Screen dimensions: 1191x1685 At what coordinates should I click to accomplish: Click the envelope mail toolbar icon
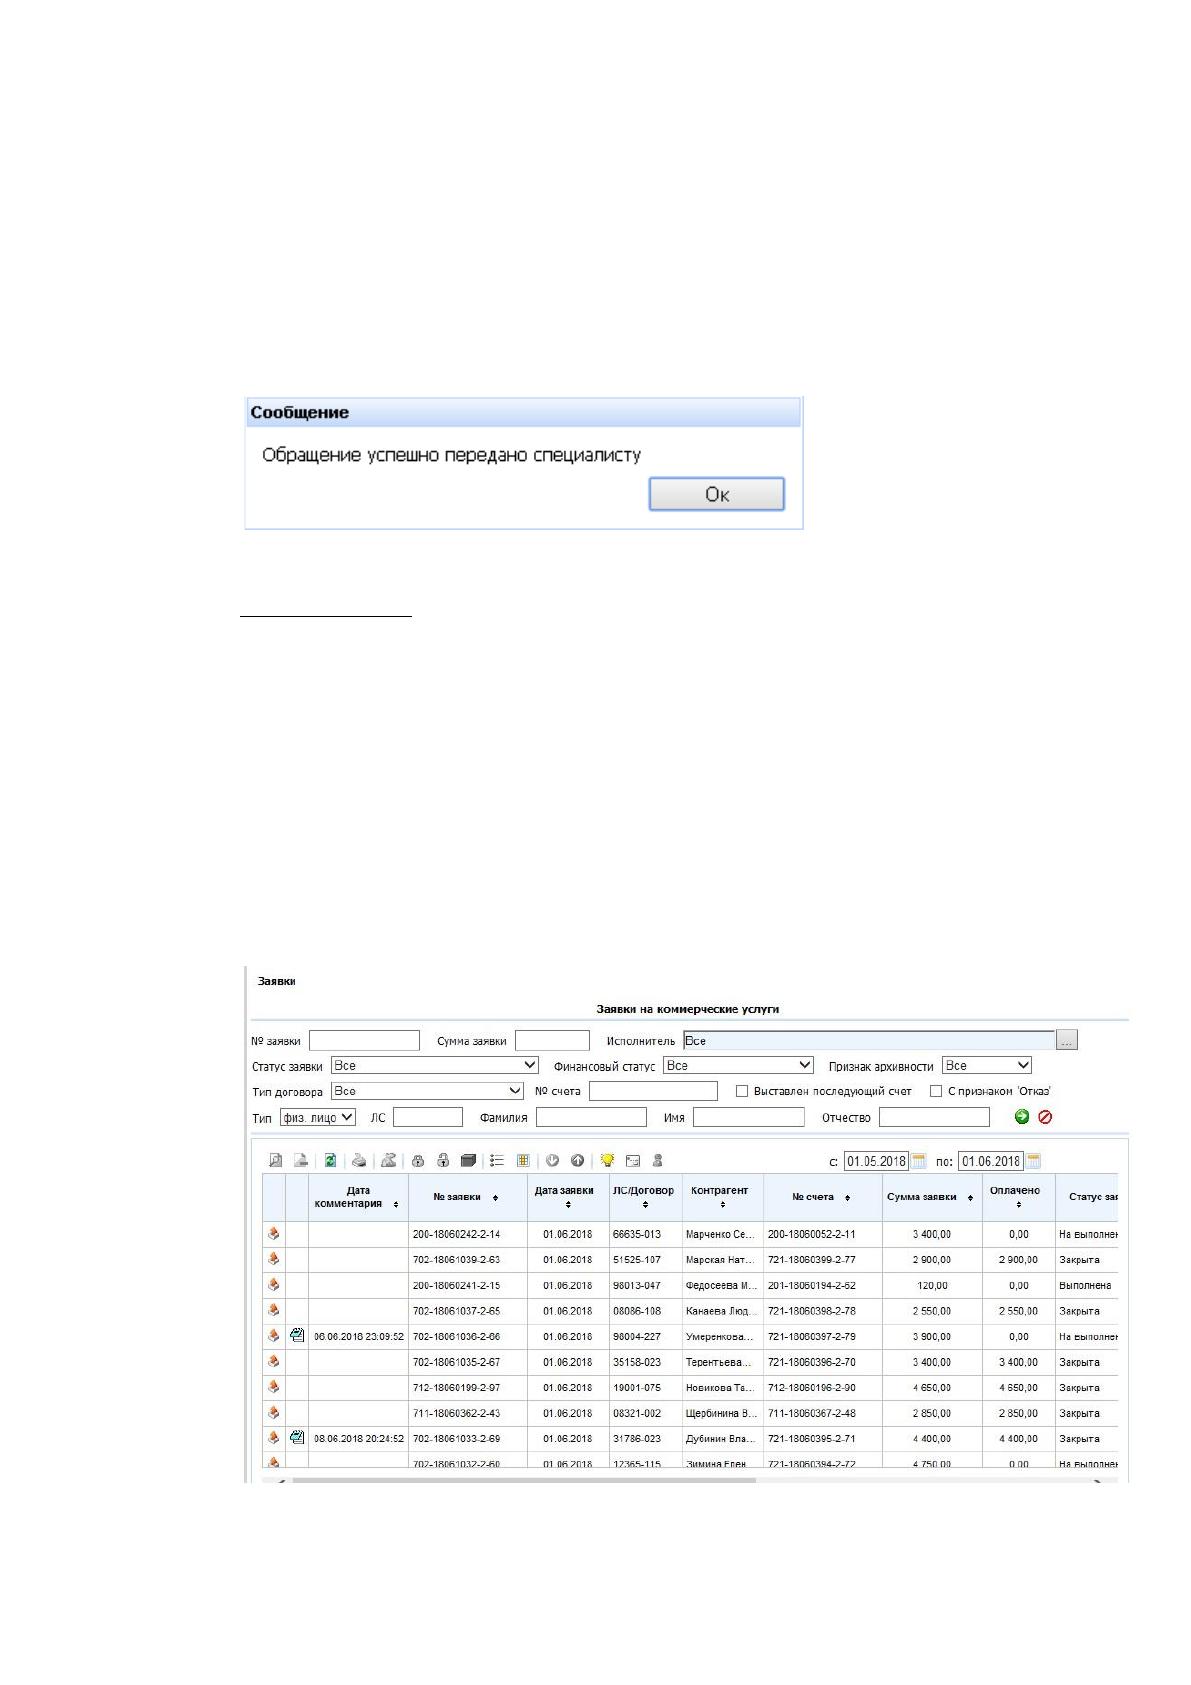click(632, 1161)
